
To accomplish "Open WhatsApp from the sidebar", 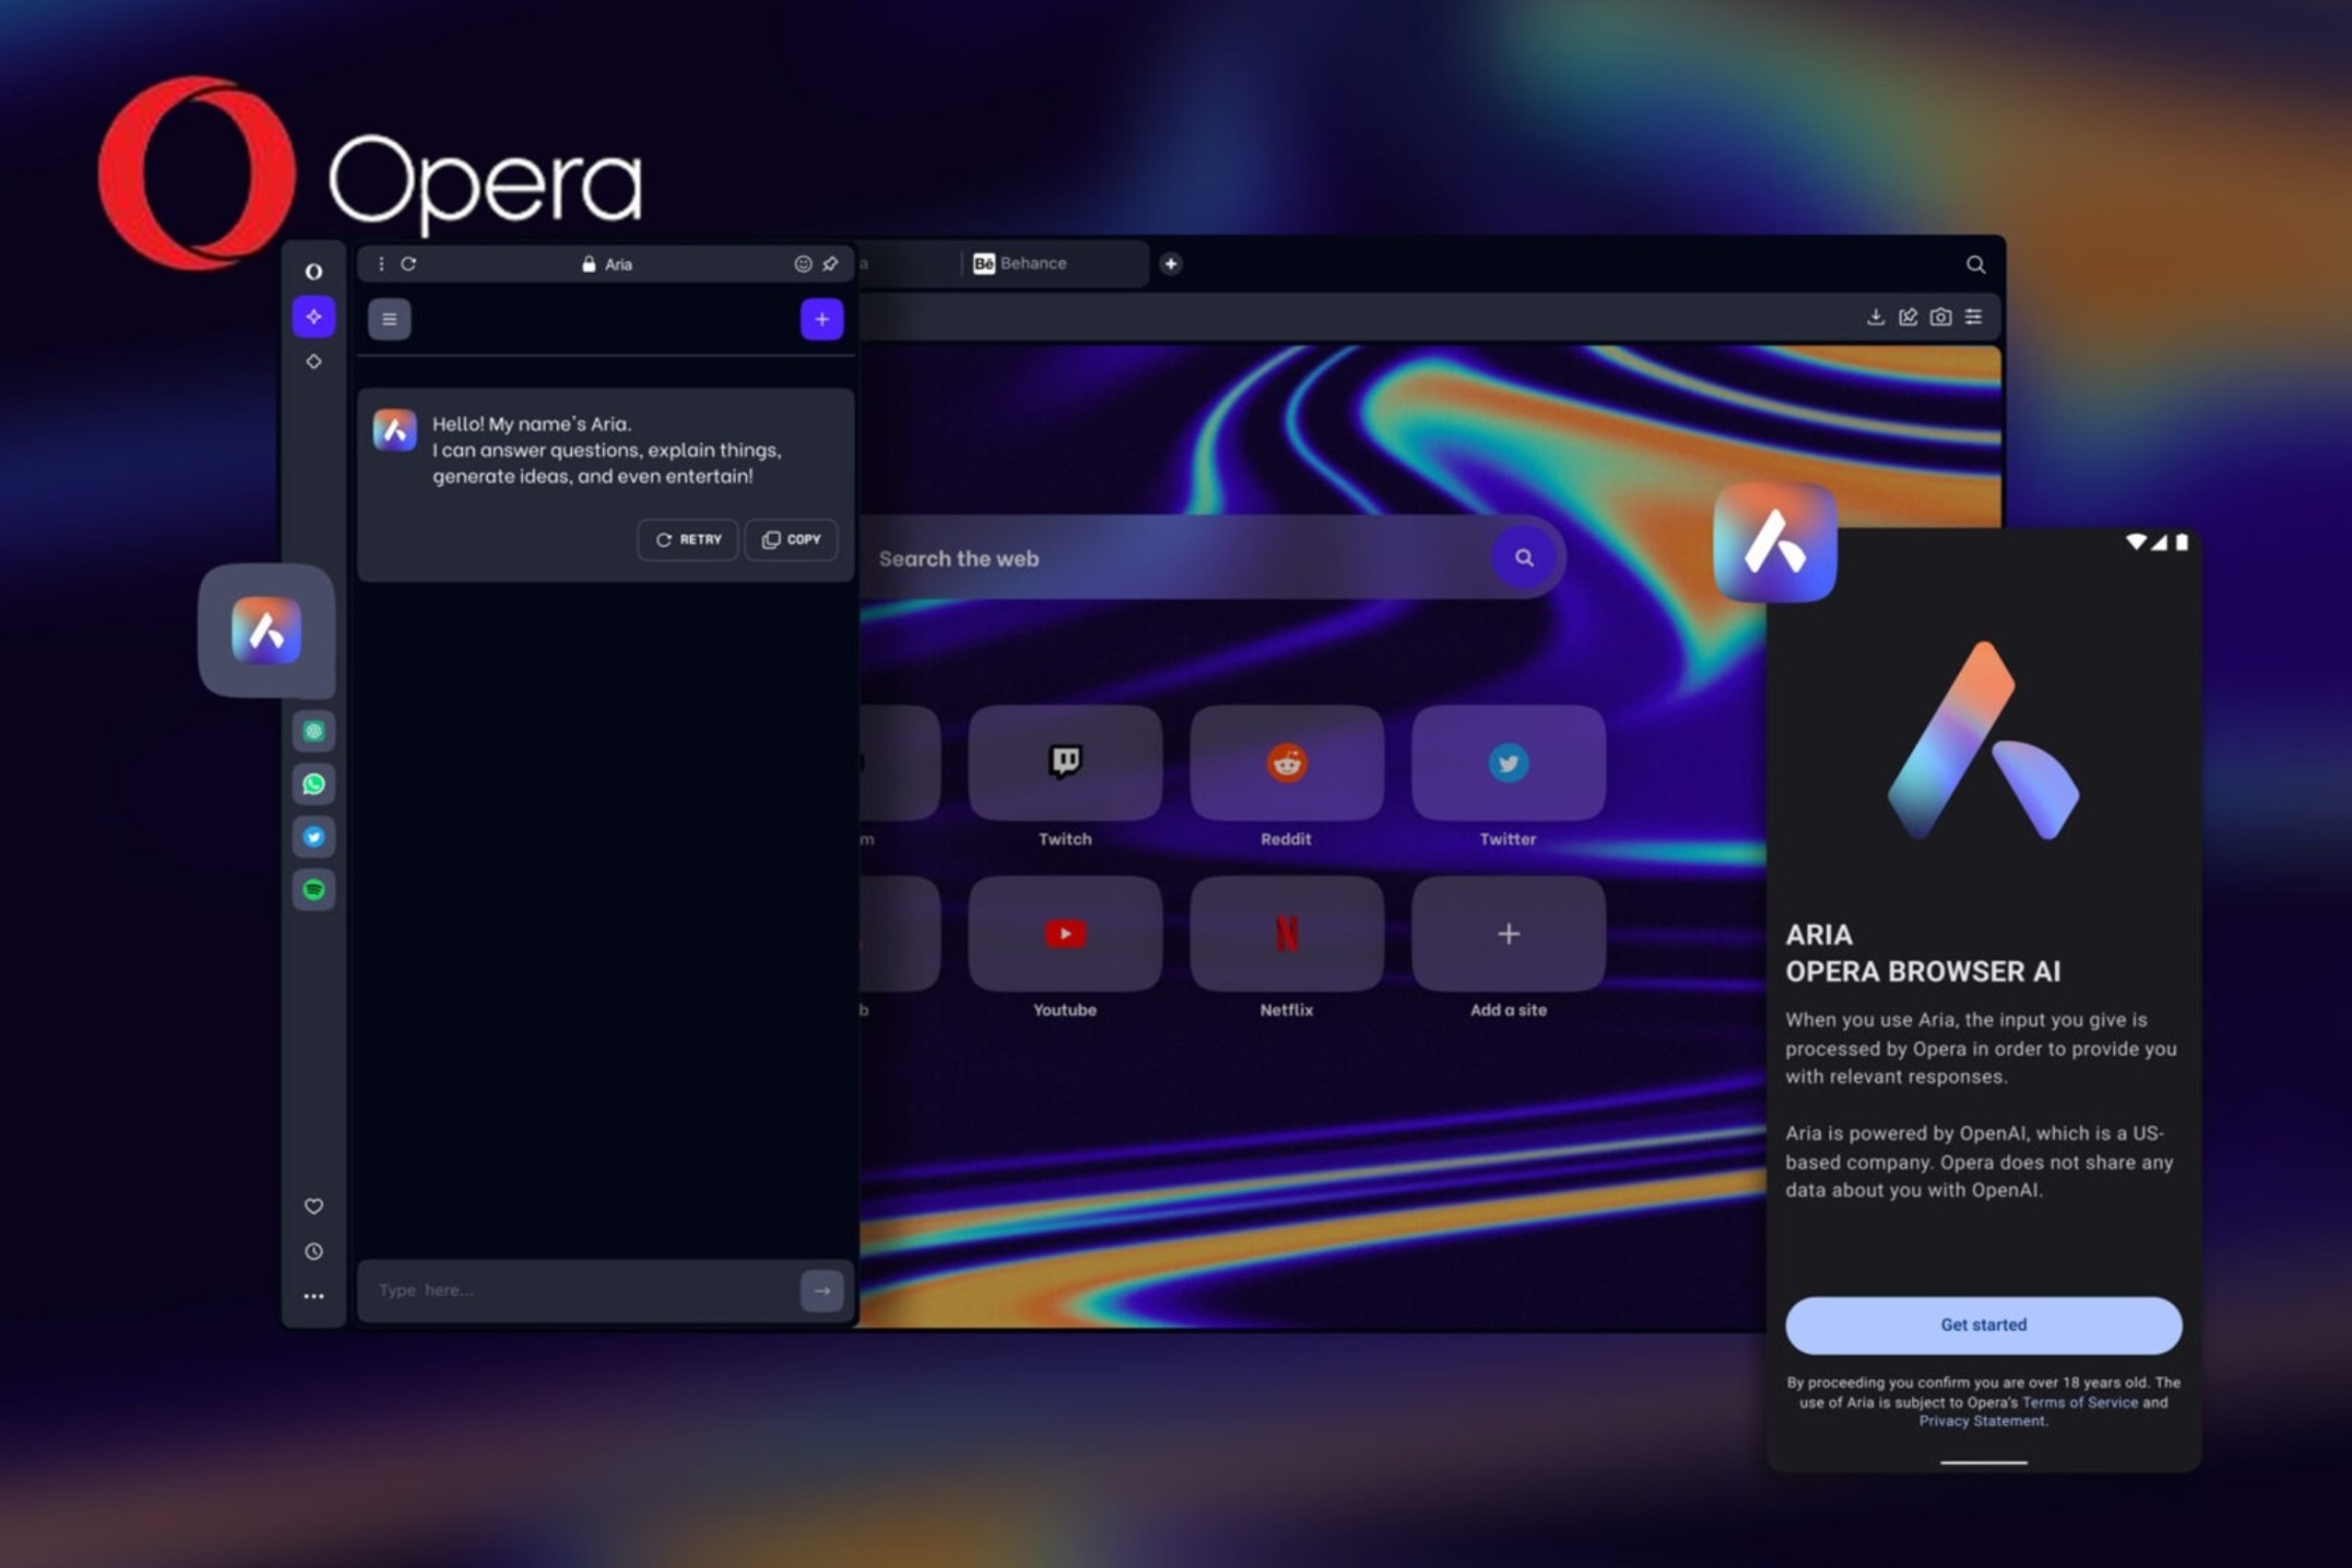I will (x=313, y=784).
